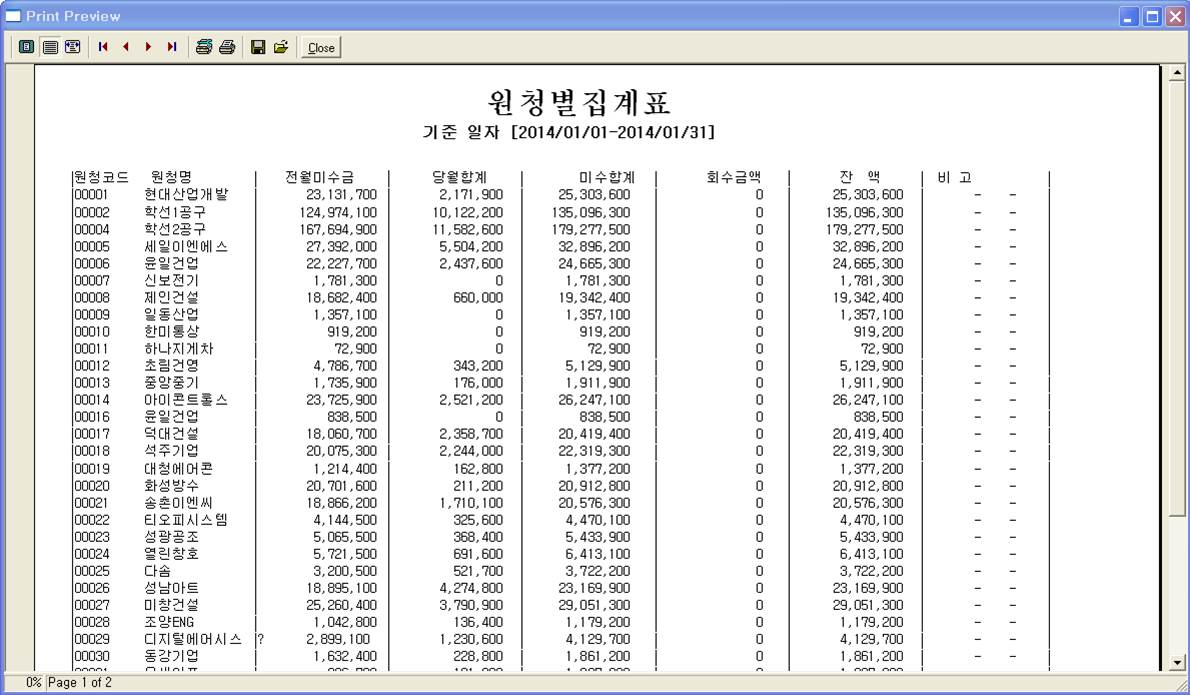Image resolution: width=1190 pixels, height=695 pixels.
Task: Click company name 신보전기
Action: [172, 281]
